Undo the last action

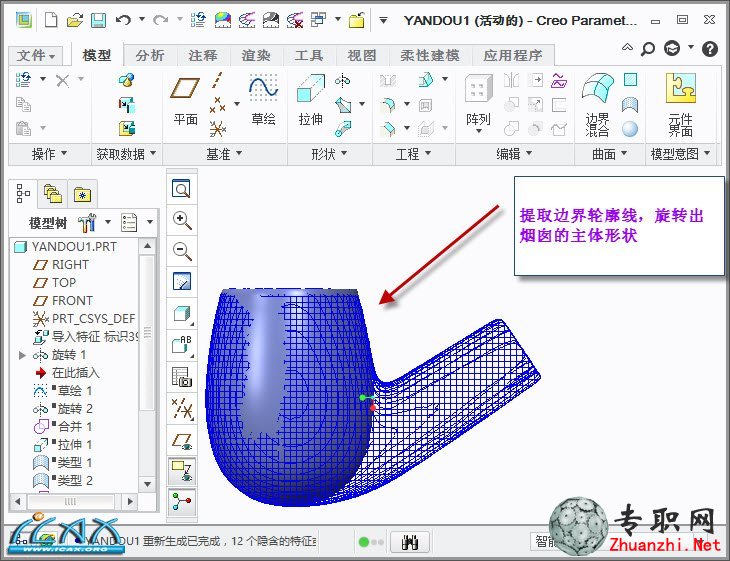point(123,20)
